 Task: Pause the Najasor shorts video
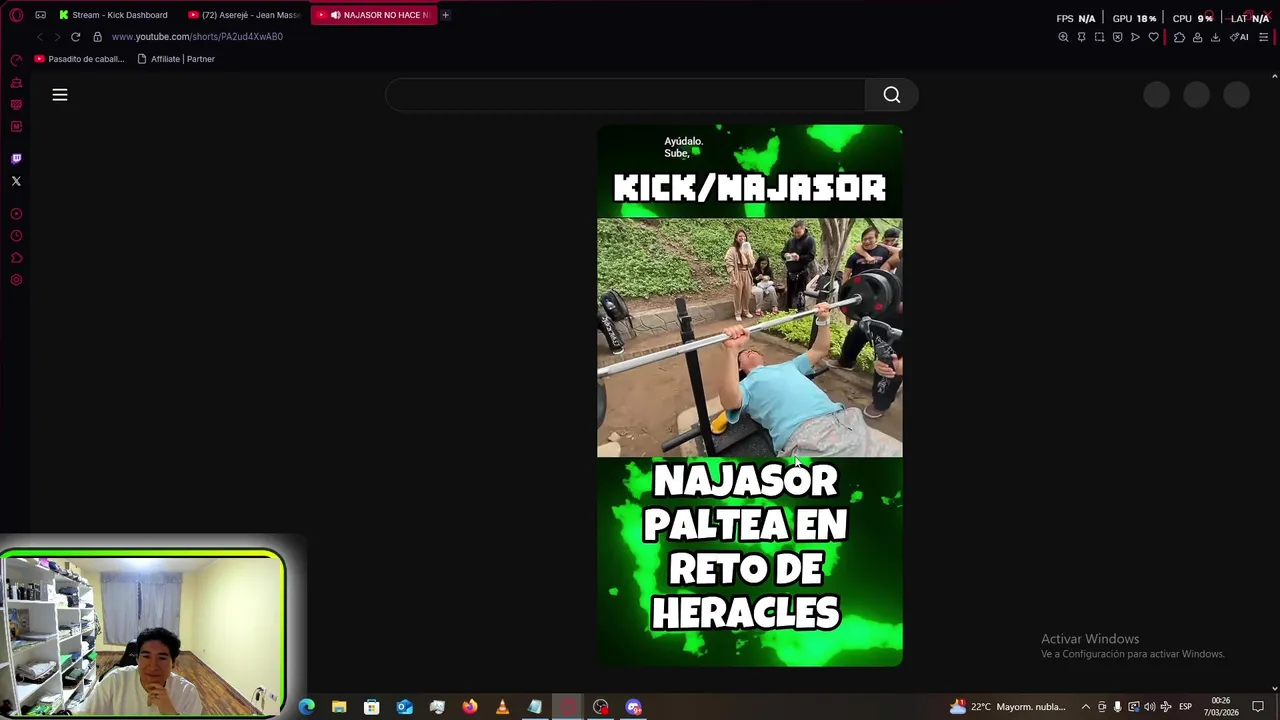750,395
